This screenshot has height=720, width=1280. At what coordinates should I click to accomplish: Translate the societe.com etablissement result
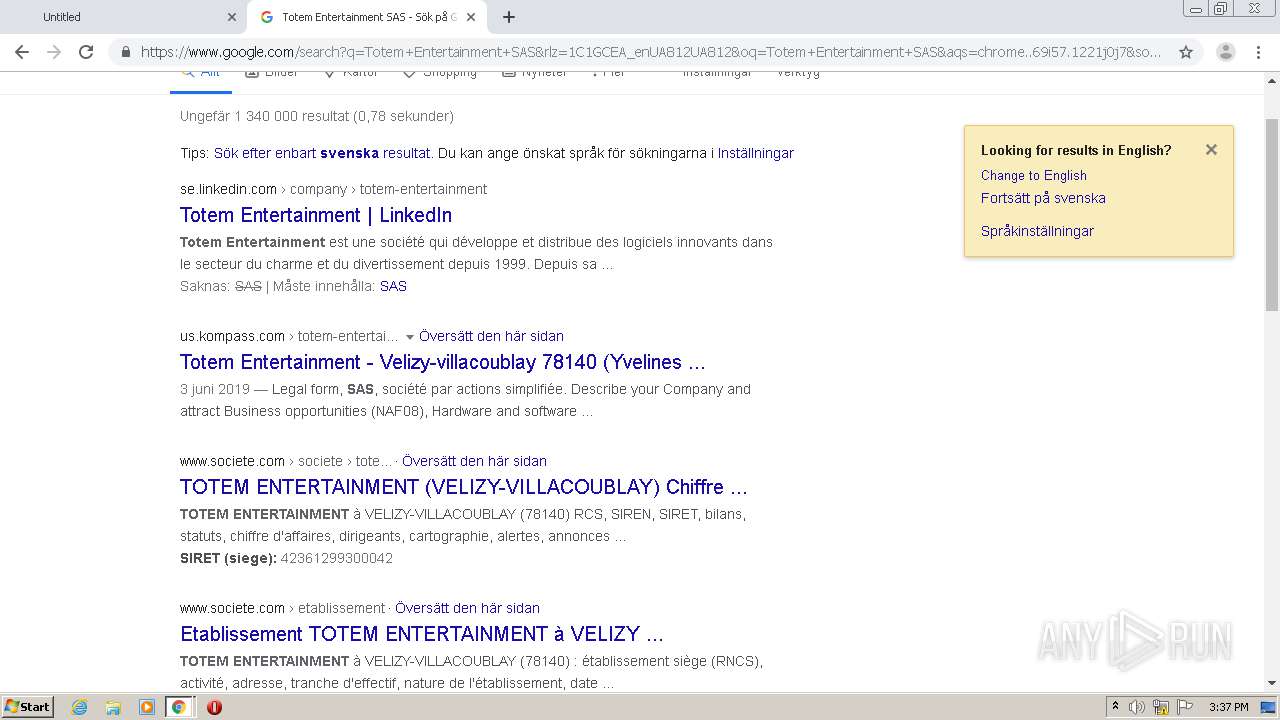click(x=467, y=608)
